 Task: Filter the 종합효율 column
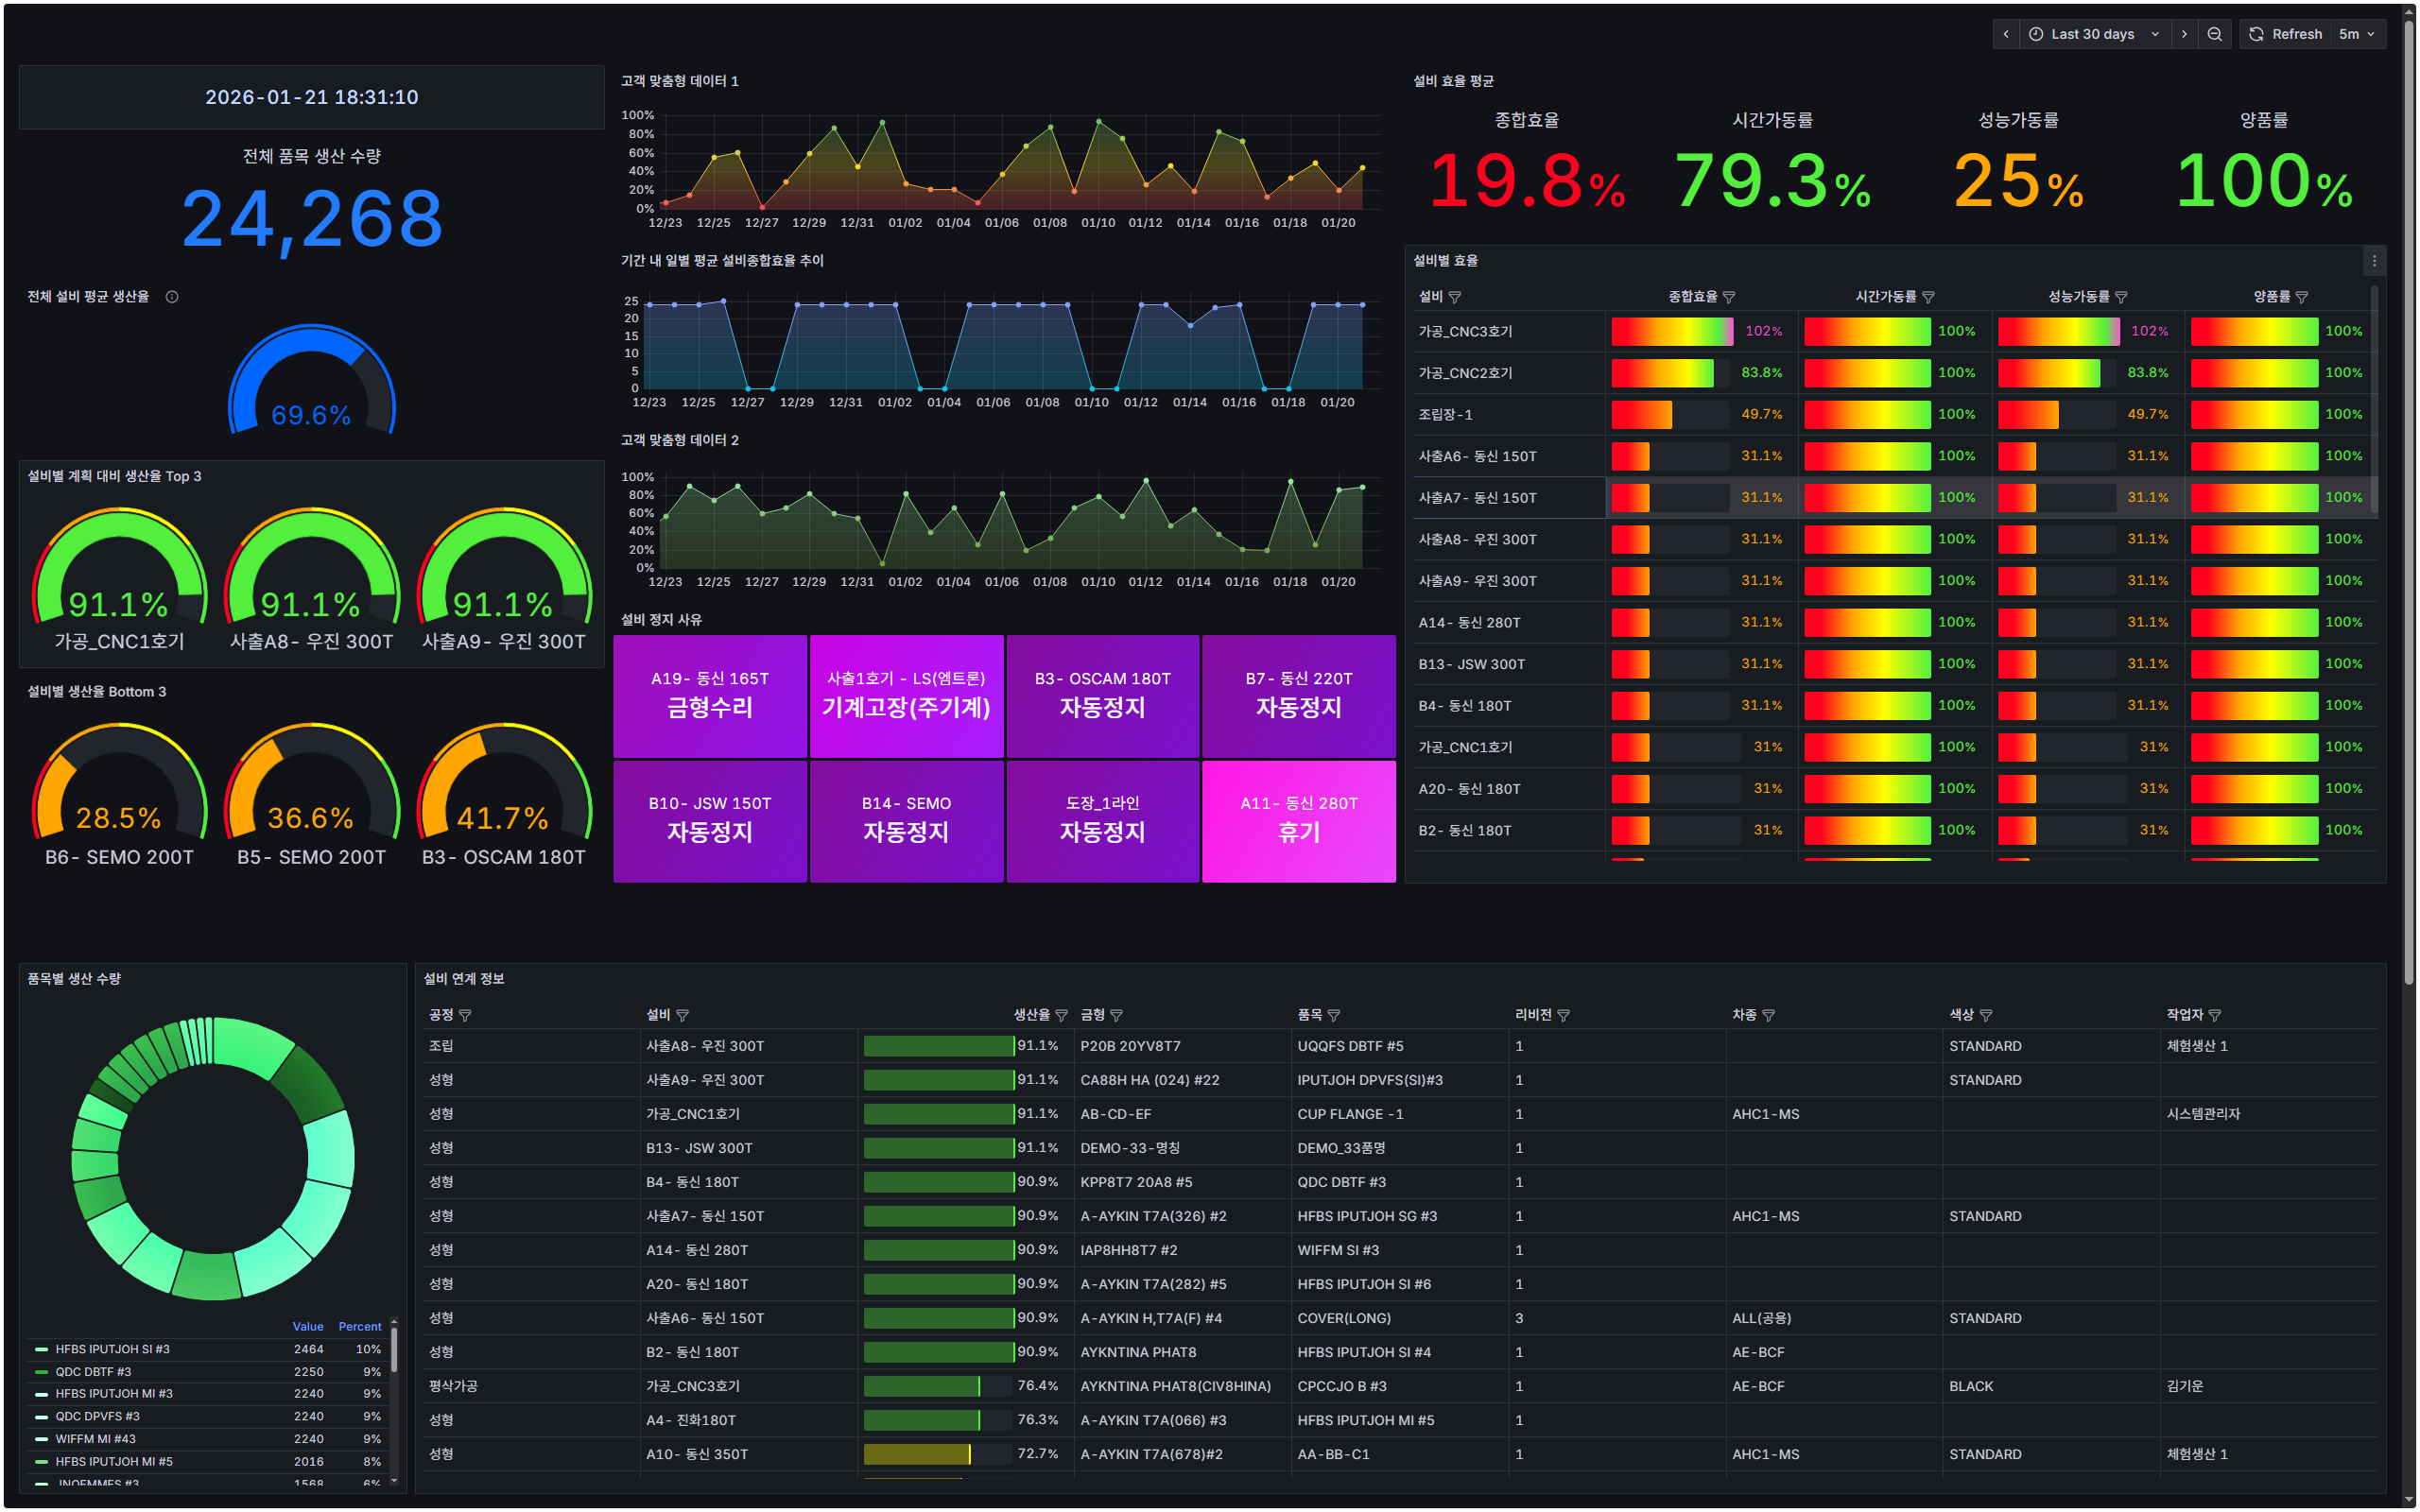point(1729,297)
